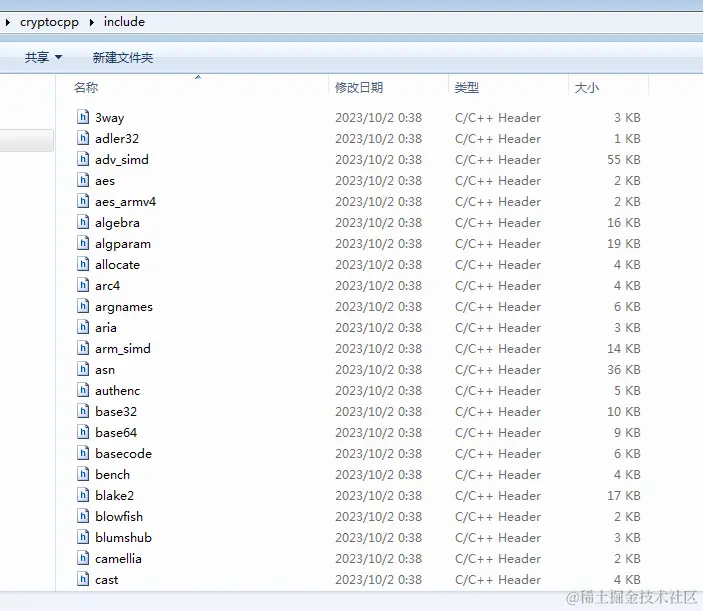Select the file name 3way
703x611 pixels.
click(x=109, y=117)
